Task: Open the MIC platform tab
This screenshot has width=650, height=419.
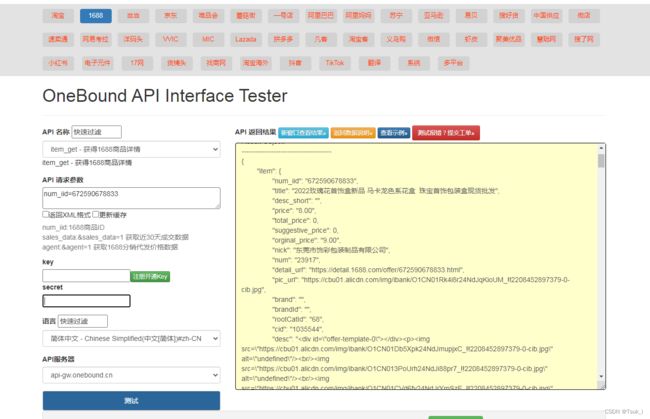Action: pos(208,39)
